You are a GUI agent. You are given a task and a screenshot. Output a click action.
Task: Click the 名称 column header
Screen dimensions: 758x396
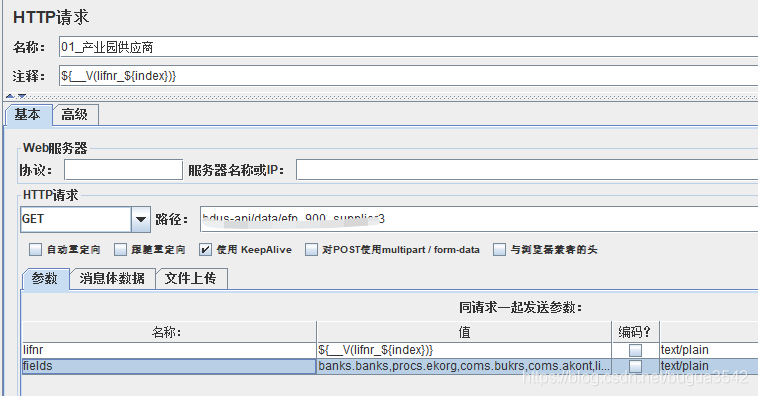(169, 332)
